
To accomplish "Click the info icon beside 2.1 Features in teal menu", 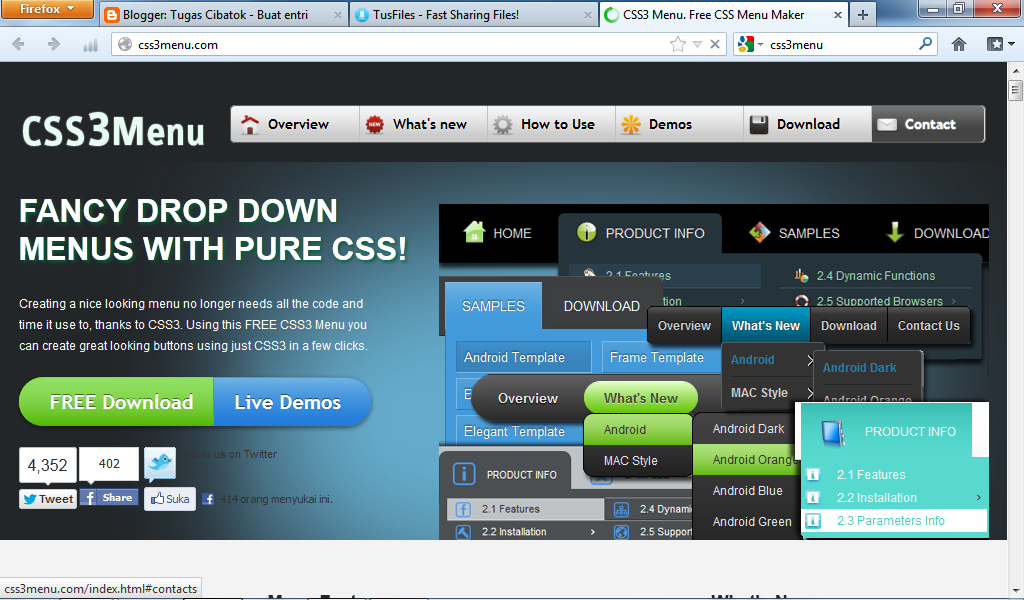I will coord(813,475).
